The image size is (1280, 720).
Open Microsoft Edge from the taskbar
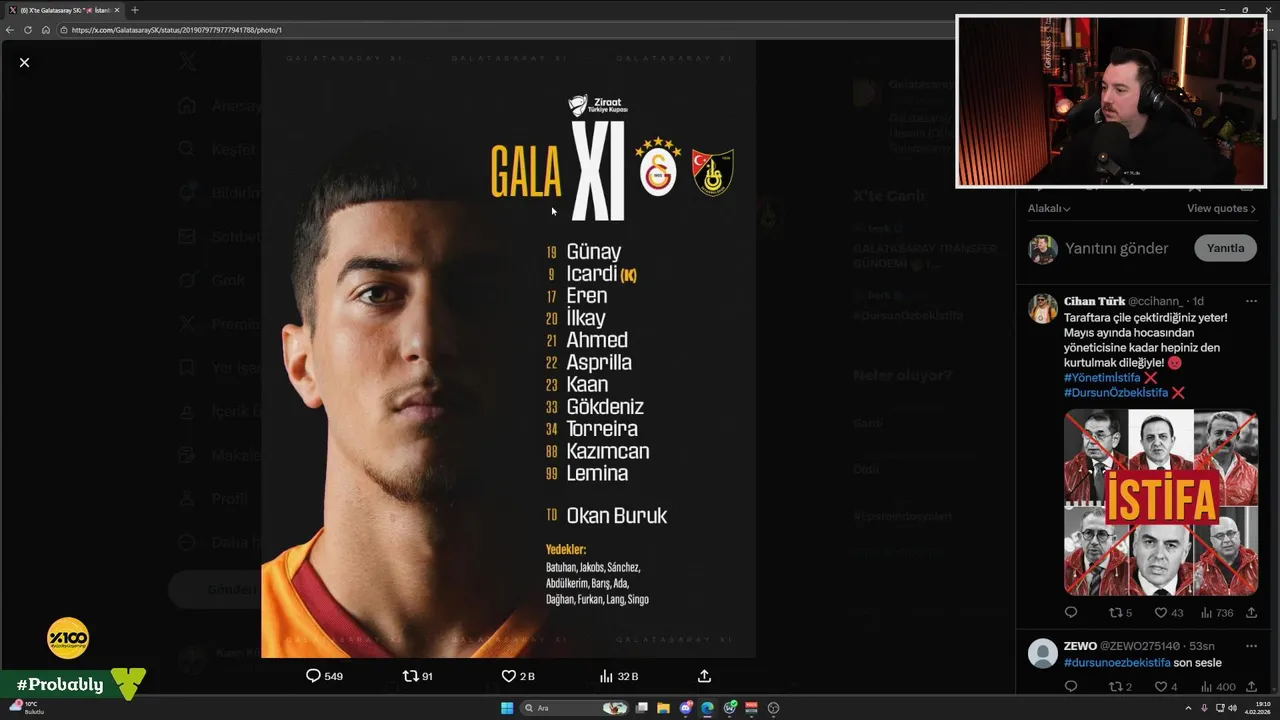(x=708, y=708)
